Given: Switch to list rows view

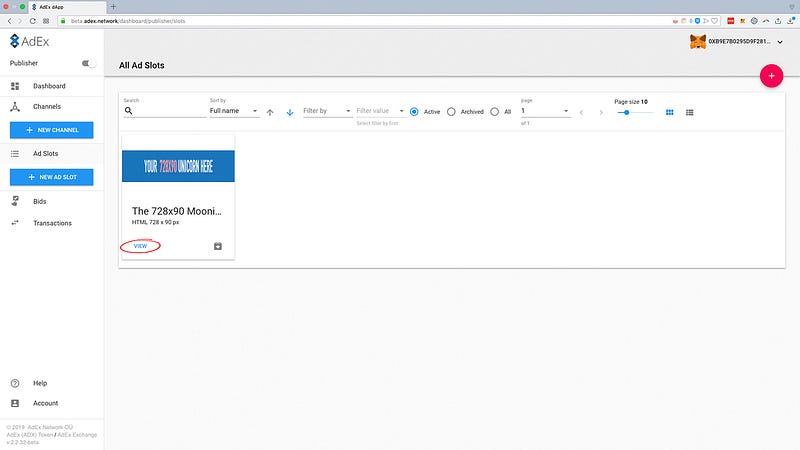Looking at the screenshot, I should 689,112.
